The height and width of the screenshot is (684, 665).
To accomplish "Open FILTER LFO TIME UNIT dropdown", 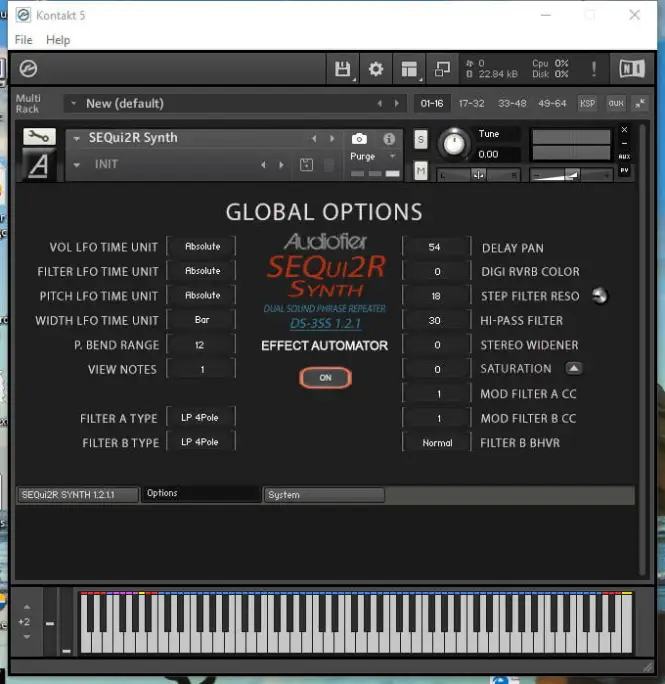I will point(202,271).
